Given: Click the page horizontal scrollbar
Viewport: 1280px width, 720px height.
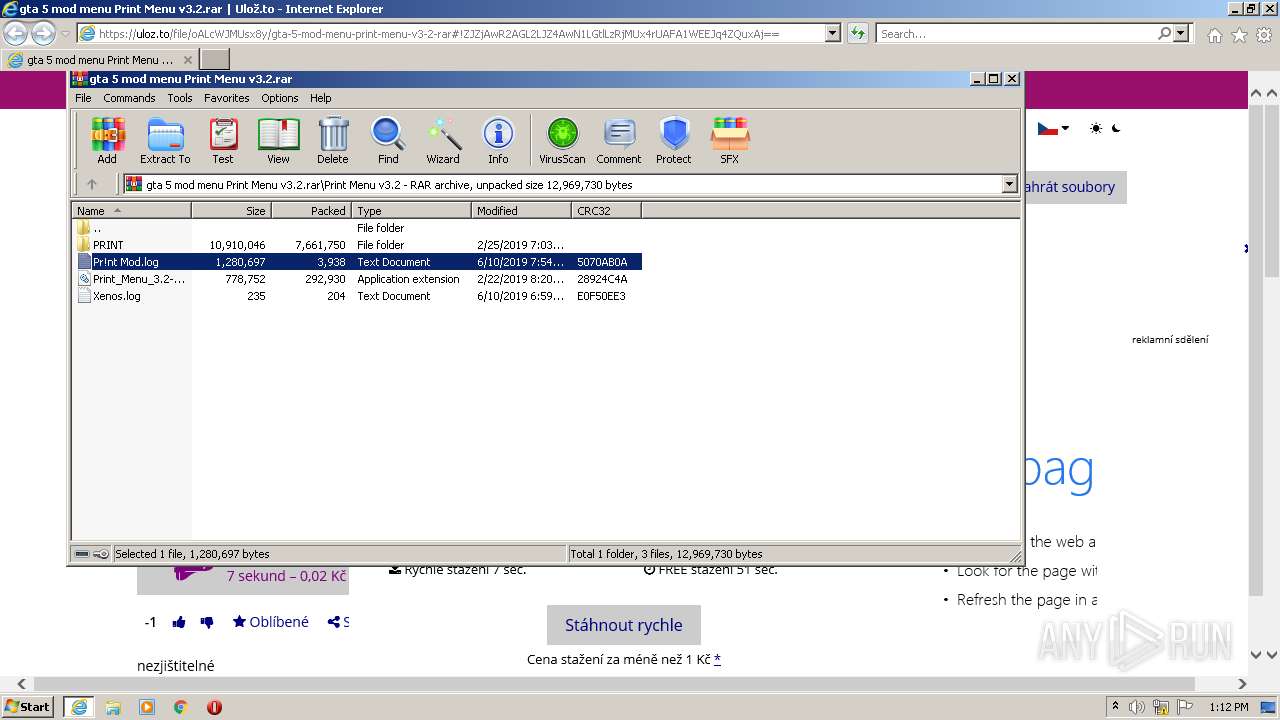Looking at the screenshot, I should click(x=614, y=685).
